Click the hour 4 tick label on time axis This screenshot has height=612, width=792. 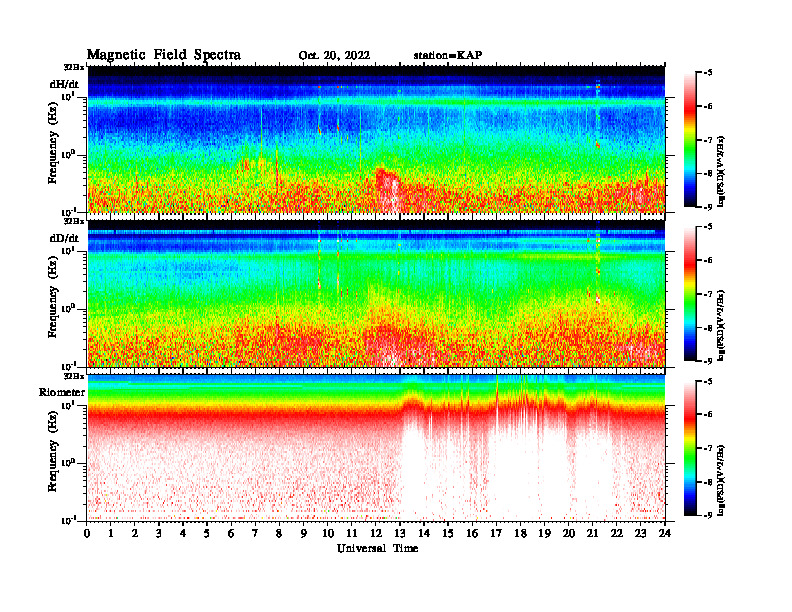184,533
